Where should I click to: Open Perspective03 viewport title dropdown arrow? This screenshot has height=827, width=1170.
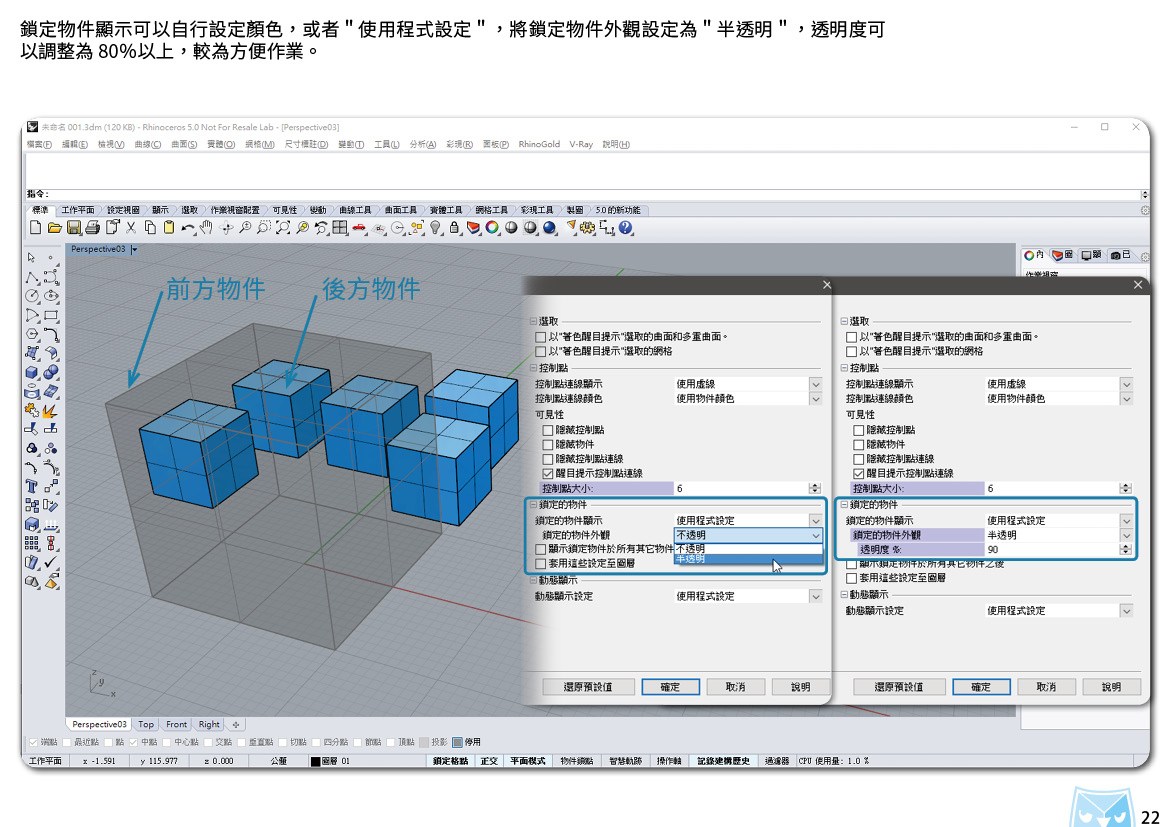tap(134, 249)
